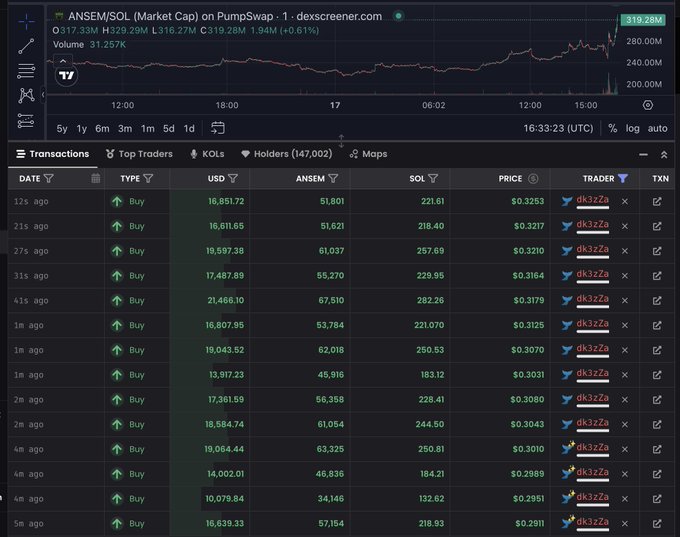Viewport: 680px width, 537px height.
Task: Open transaction link for 13,917.23 buy
Action: click(657, 375)
